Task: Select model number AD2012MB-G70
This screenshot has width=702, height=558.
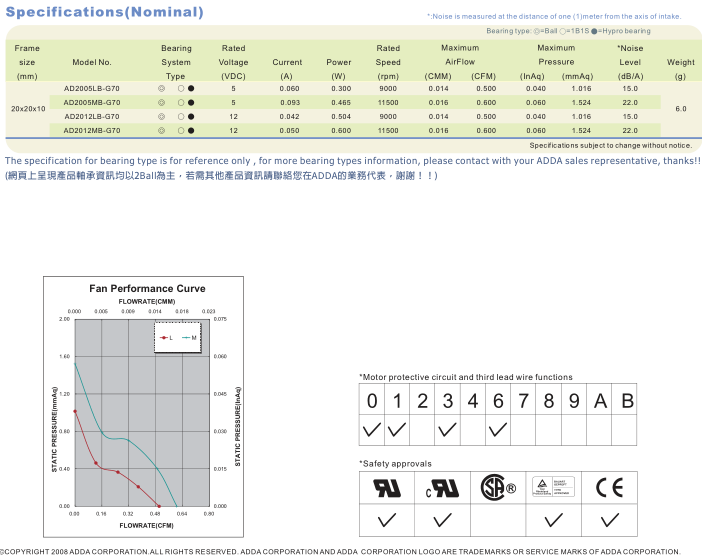Action: tap(92, 131)
